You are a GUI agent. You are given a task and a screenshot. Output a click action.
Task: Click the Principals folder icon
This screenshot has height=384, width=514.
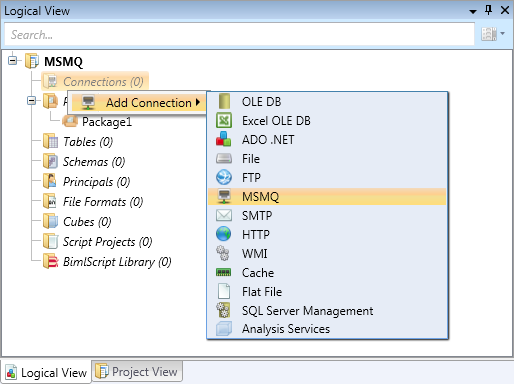[50, 181]
